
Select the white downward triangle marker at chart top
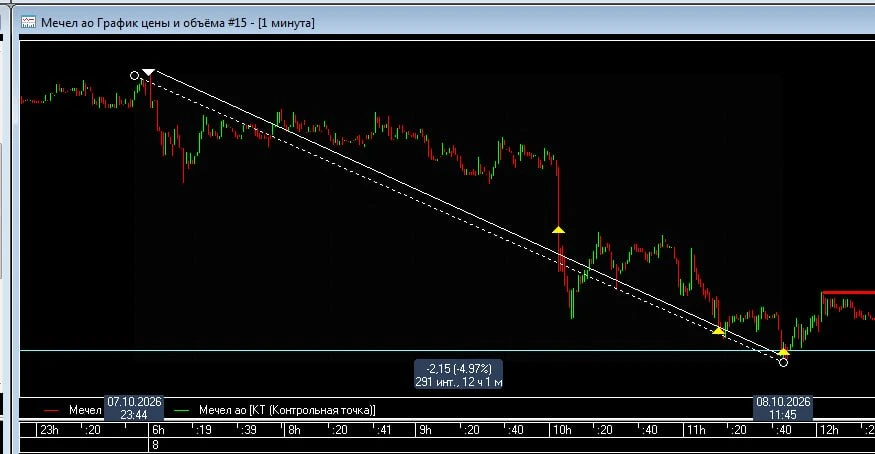[148, 73]
